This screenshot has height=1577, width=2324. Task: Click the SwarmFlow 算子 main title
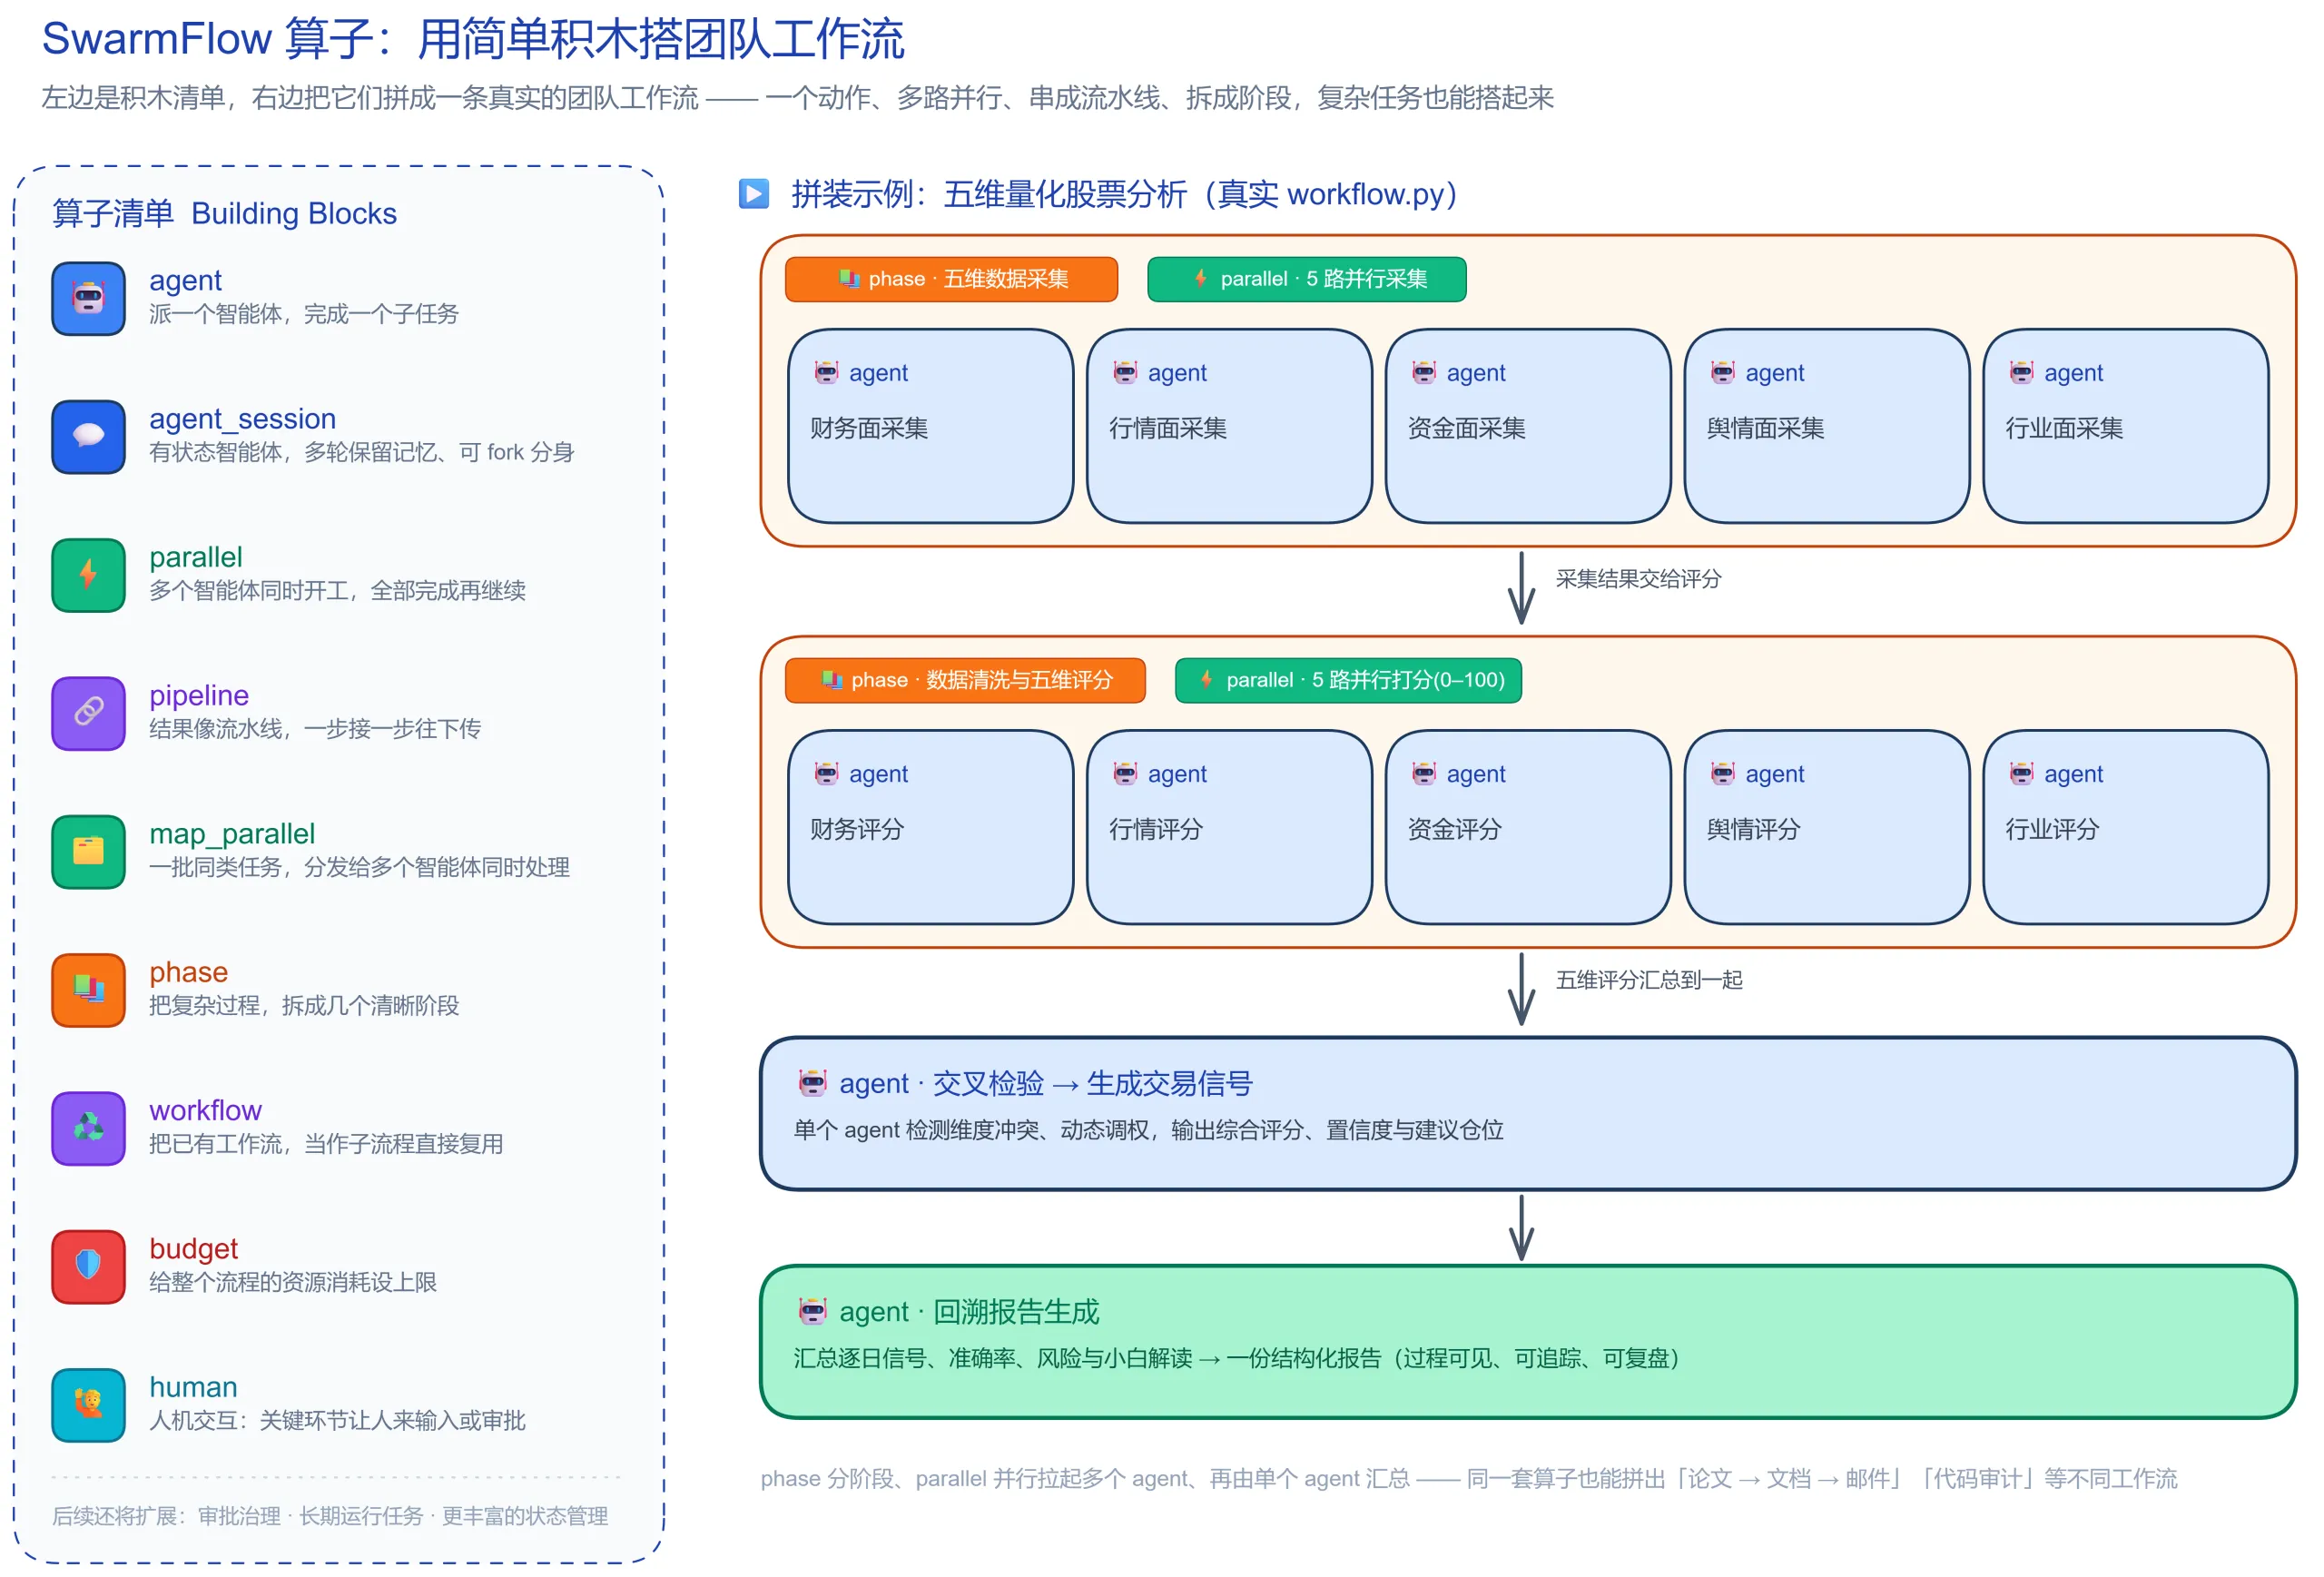472,40
